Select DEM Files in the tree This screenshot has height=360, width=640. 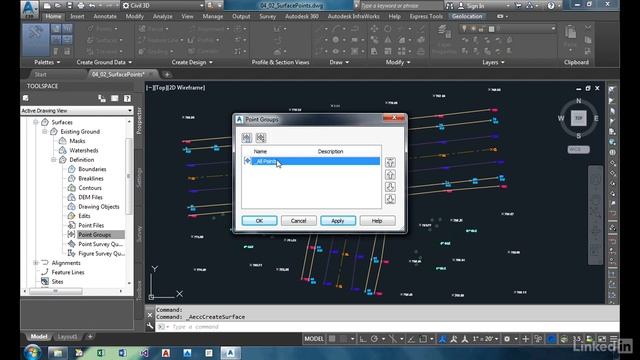[90, 197]
